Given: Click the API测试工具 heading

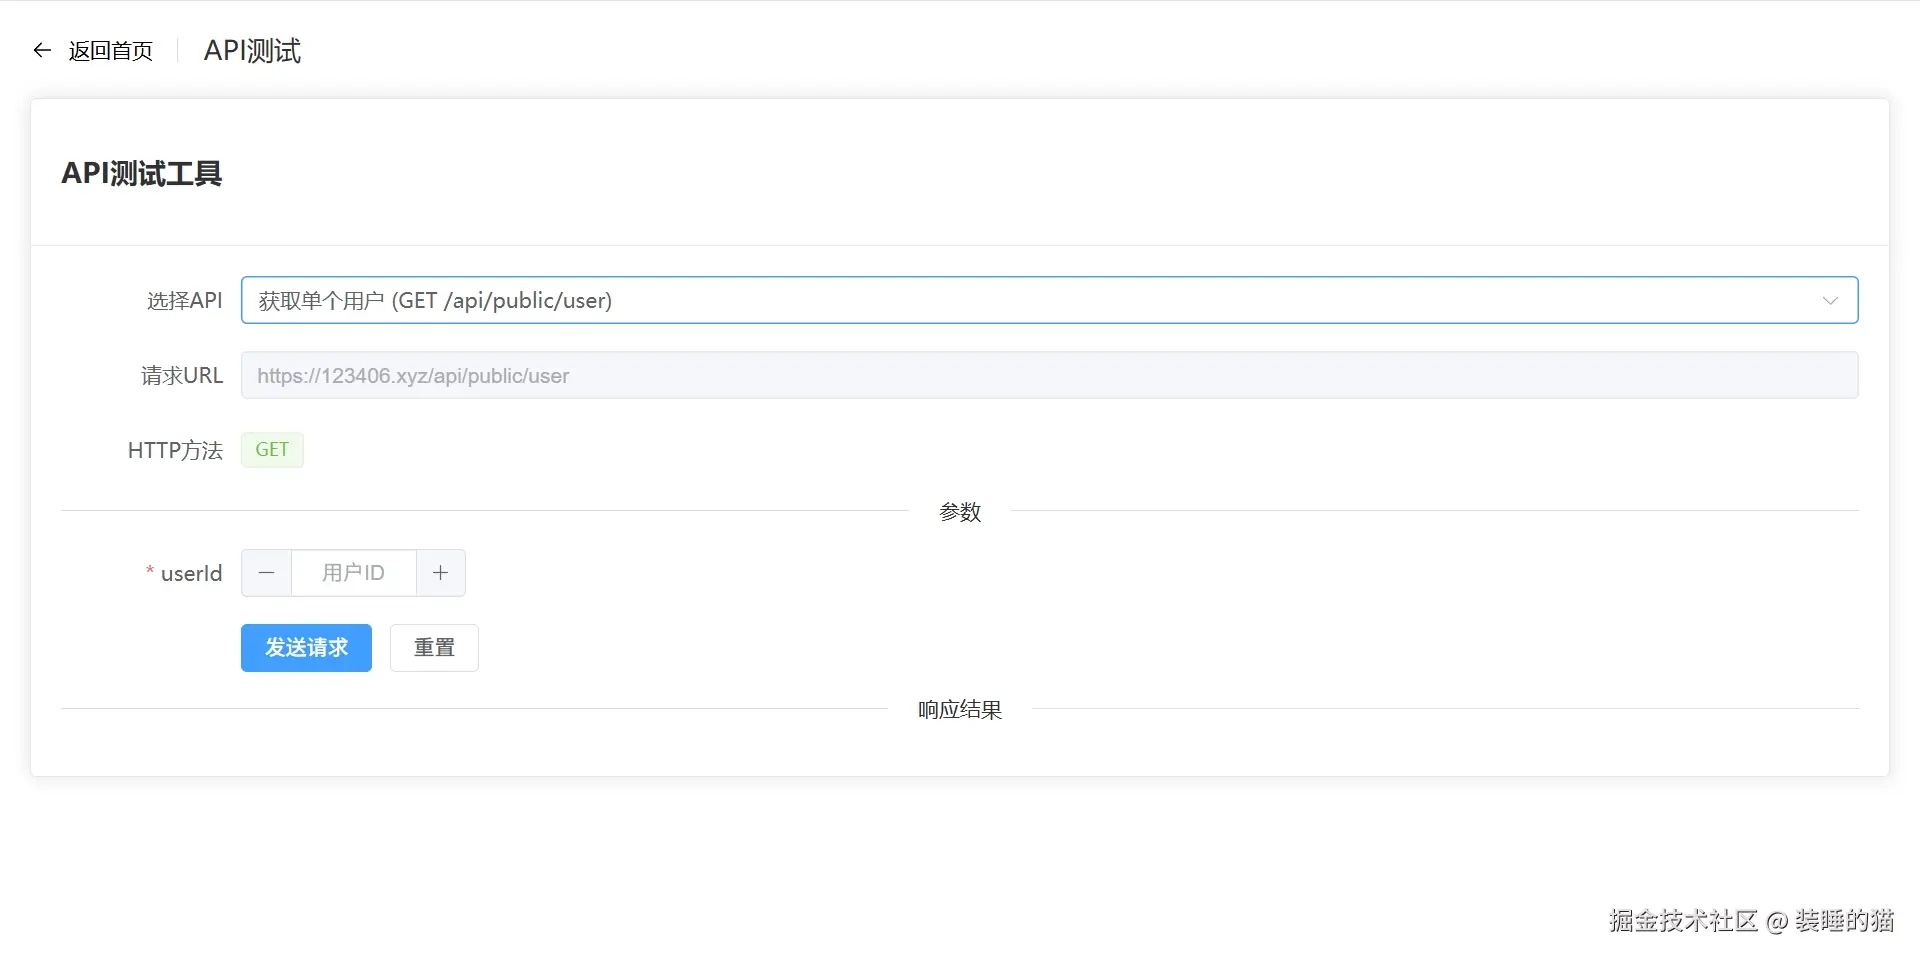Looking at the screenshot, I should [142, 173].
